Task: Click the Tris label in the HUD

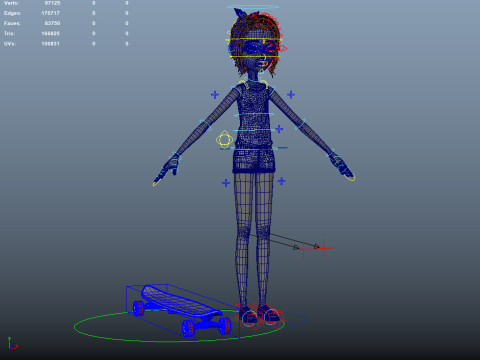Action: click(x=9, y=33)
